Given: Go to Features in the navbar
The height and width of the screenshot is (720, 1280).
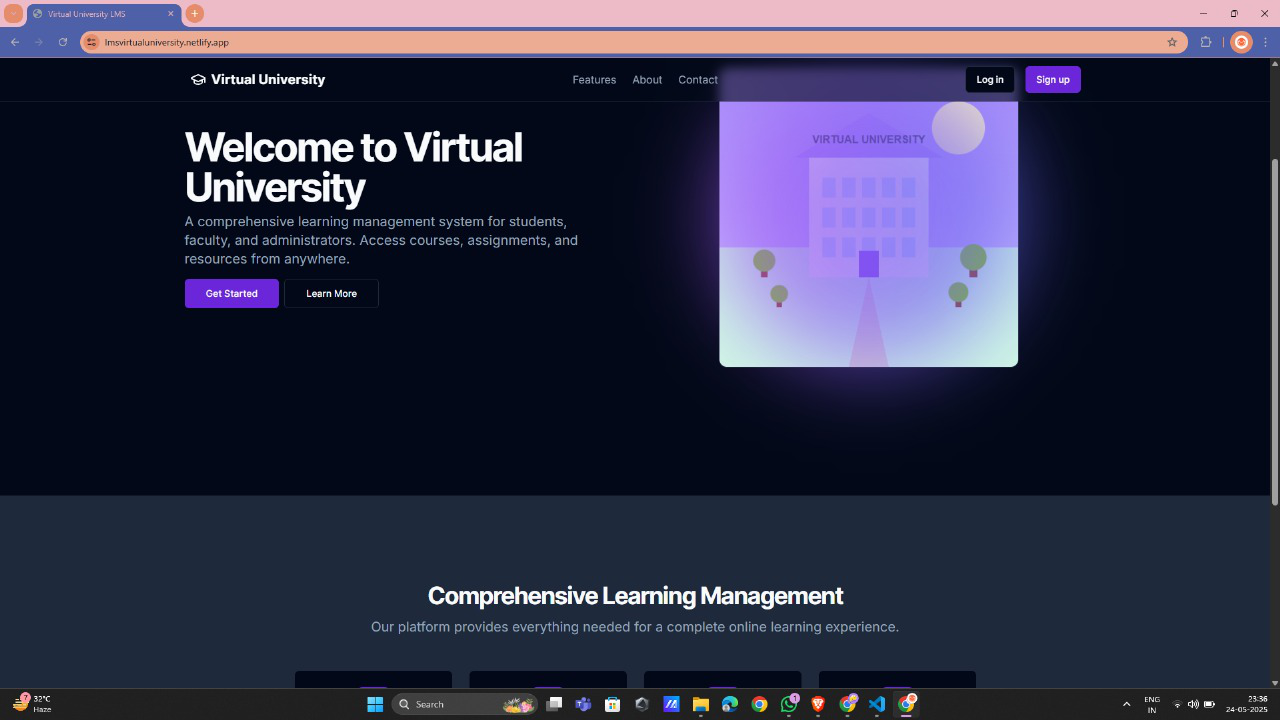Looking at the screenshot, I should point(594,80).
